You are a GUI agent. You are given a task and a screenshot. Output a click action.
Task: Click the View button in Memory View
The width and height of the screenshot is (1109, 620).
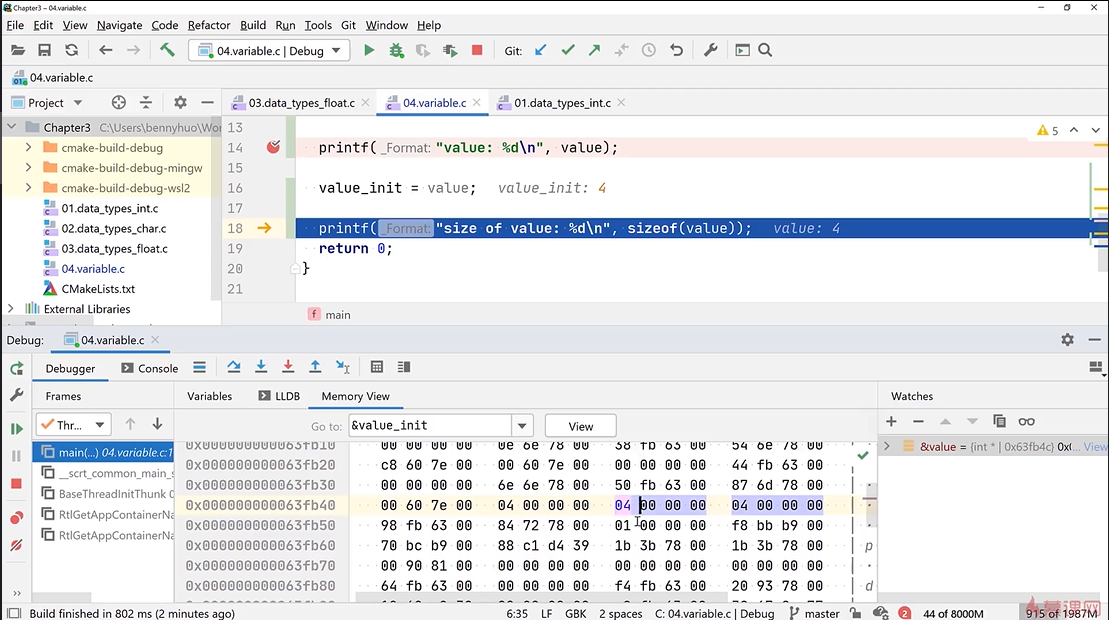click(x=580, y=426)
